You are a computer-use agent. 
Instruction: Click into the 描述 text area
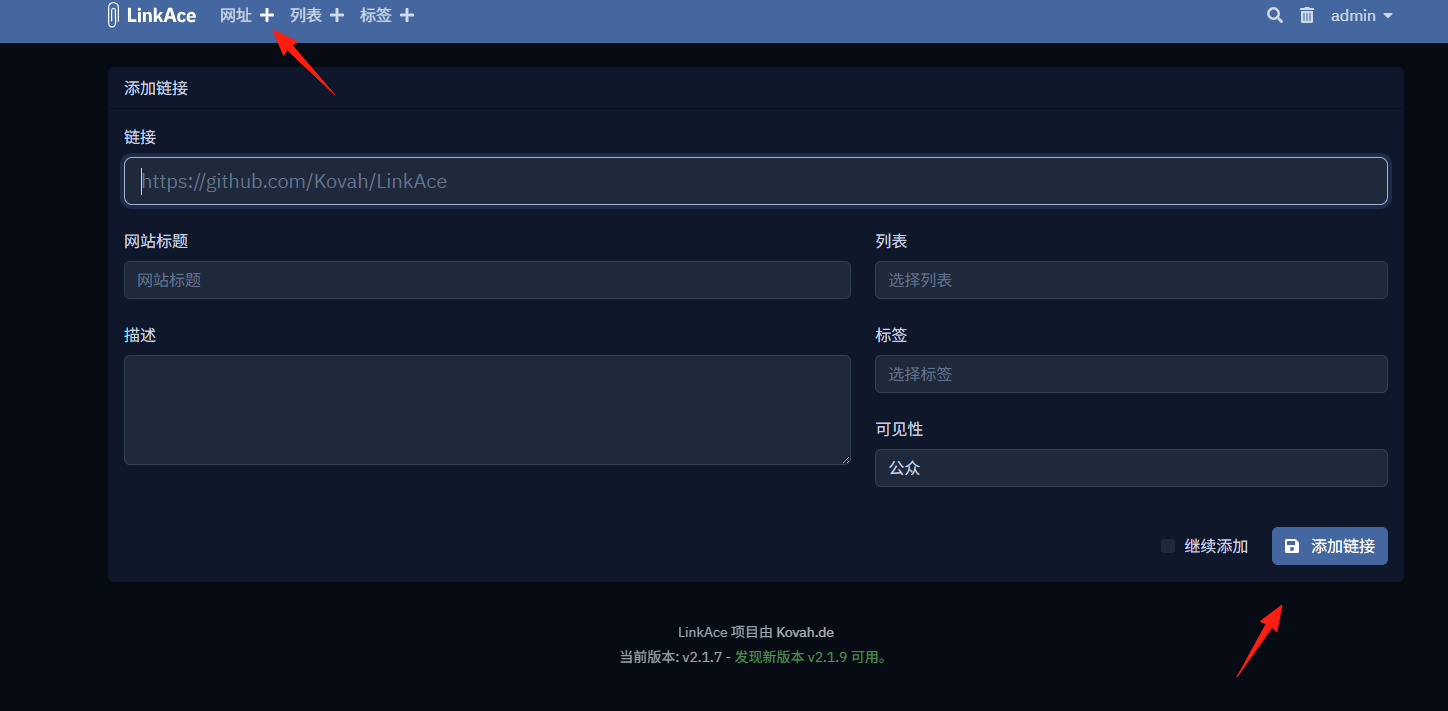(x=487, y=410)
